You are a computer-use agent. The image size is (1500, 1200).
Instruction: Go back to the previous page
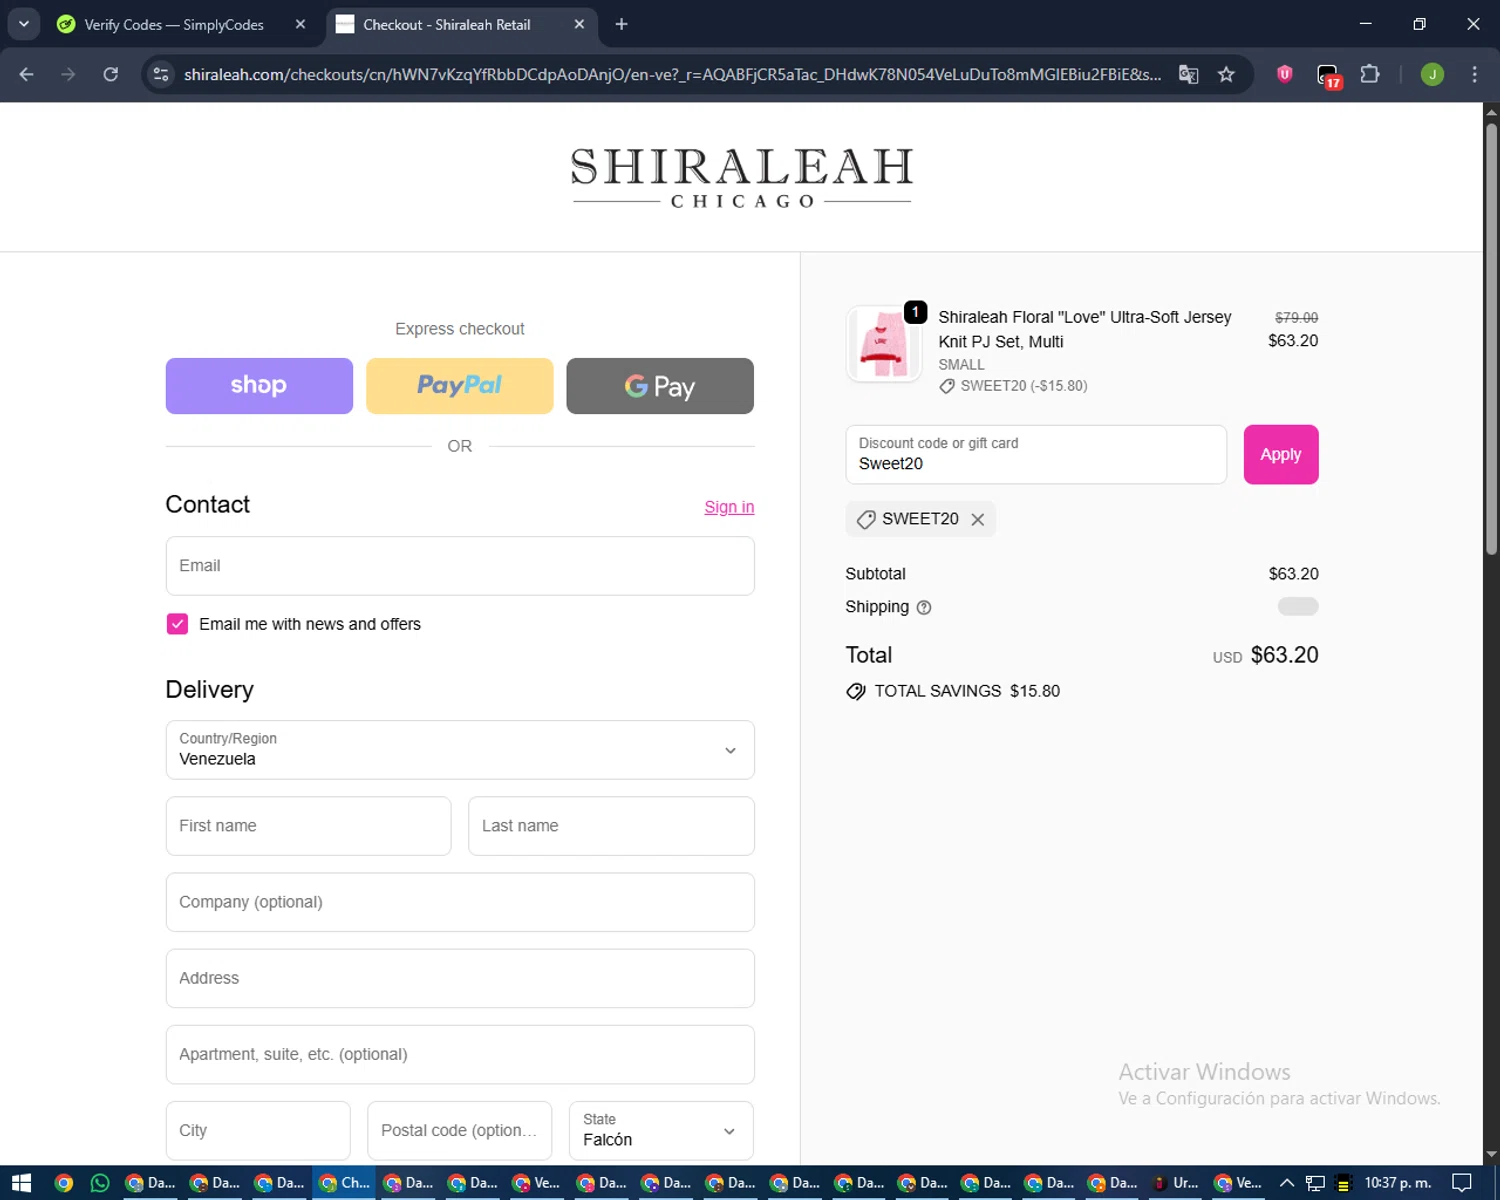click(27, 74)
